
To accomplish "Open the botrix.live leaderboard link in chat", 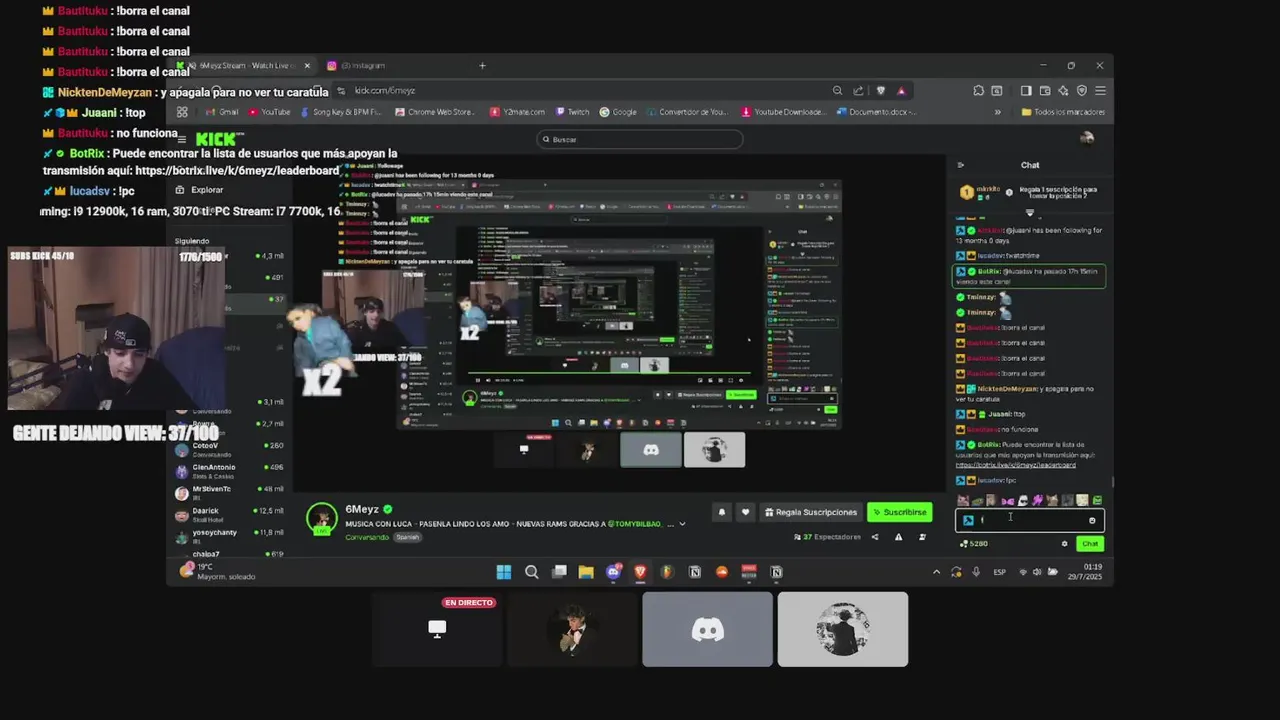I will [x=1015, y=465].
